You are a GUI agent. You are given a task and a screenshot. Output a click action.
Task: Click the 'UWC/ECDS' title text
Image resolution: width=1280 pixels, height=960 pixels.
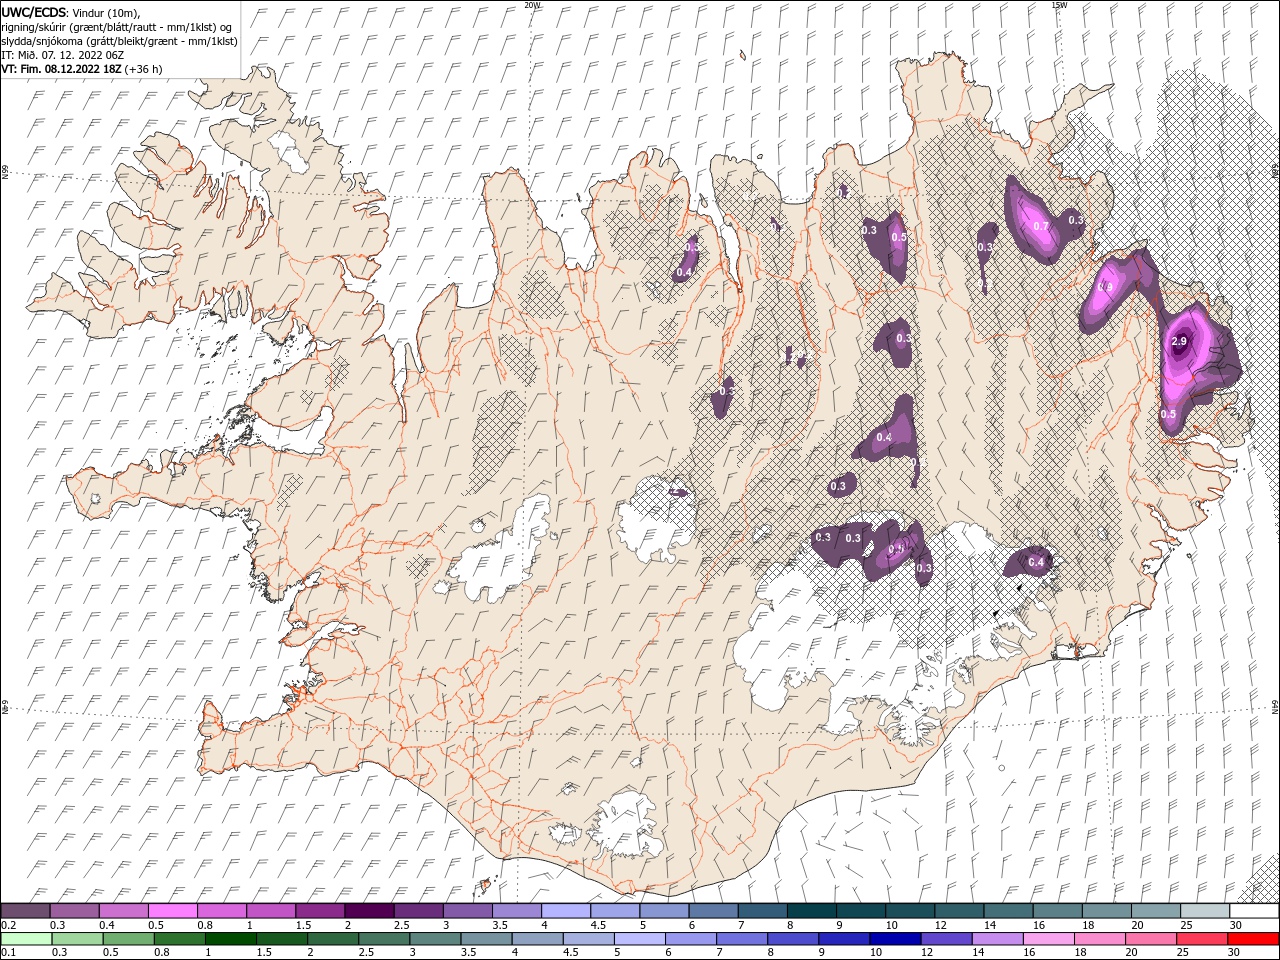tap(34, 12)
